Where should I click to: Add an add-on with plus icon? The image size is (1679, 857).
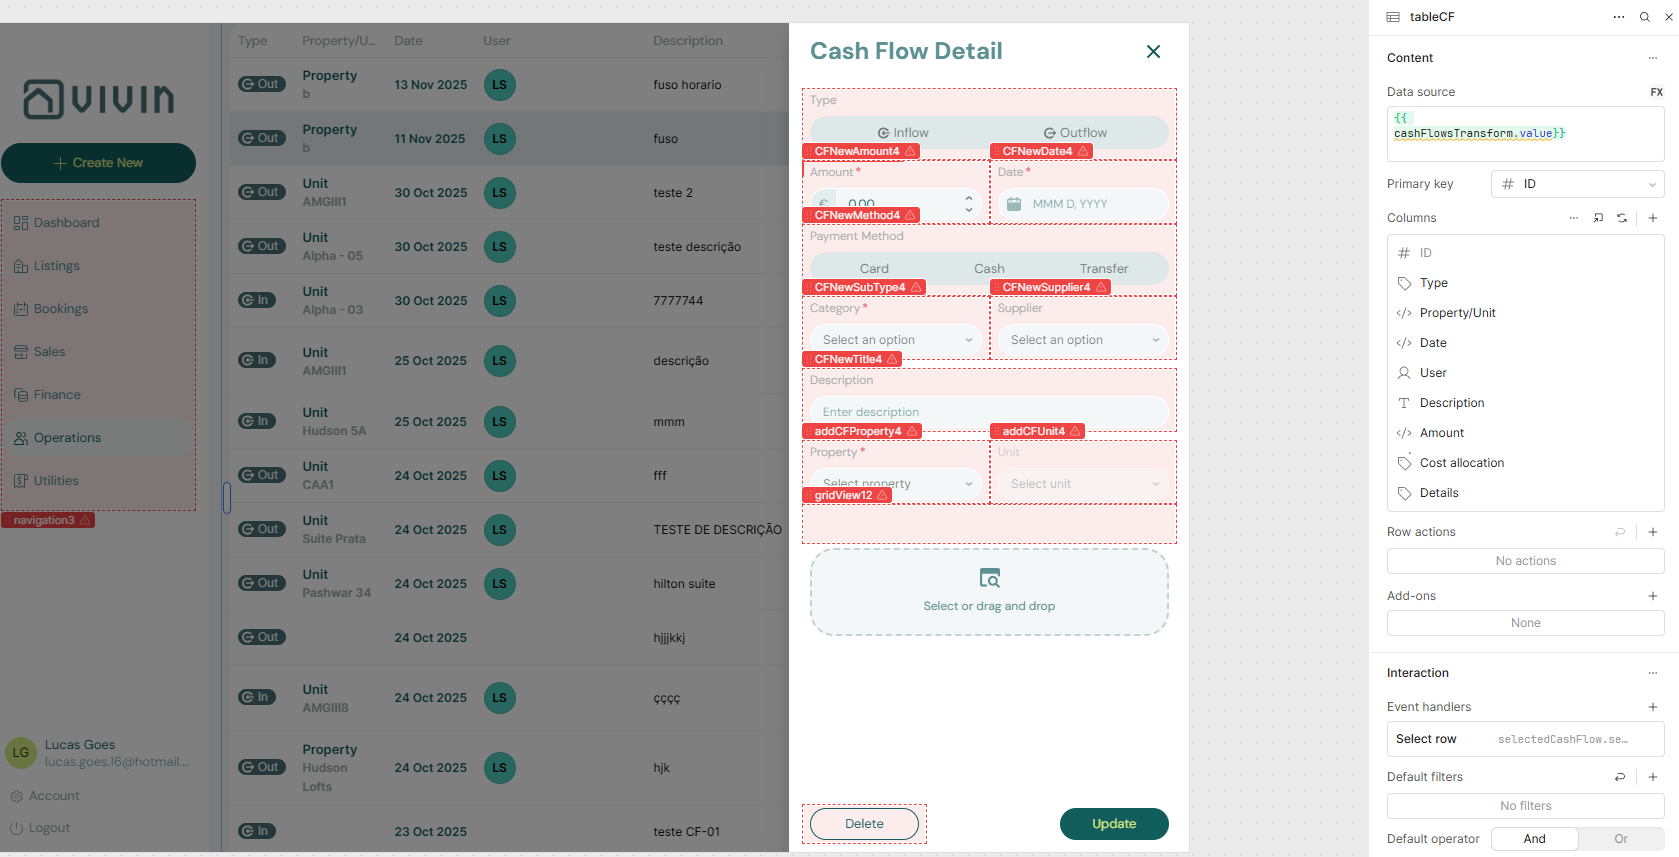(1653, 596)
